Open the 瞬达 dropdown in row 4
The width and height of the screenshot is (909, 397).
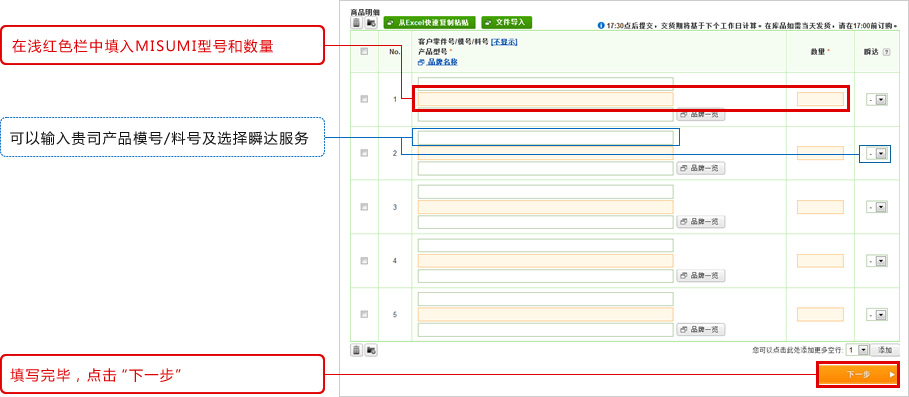click(877, 261)
